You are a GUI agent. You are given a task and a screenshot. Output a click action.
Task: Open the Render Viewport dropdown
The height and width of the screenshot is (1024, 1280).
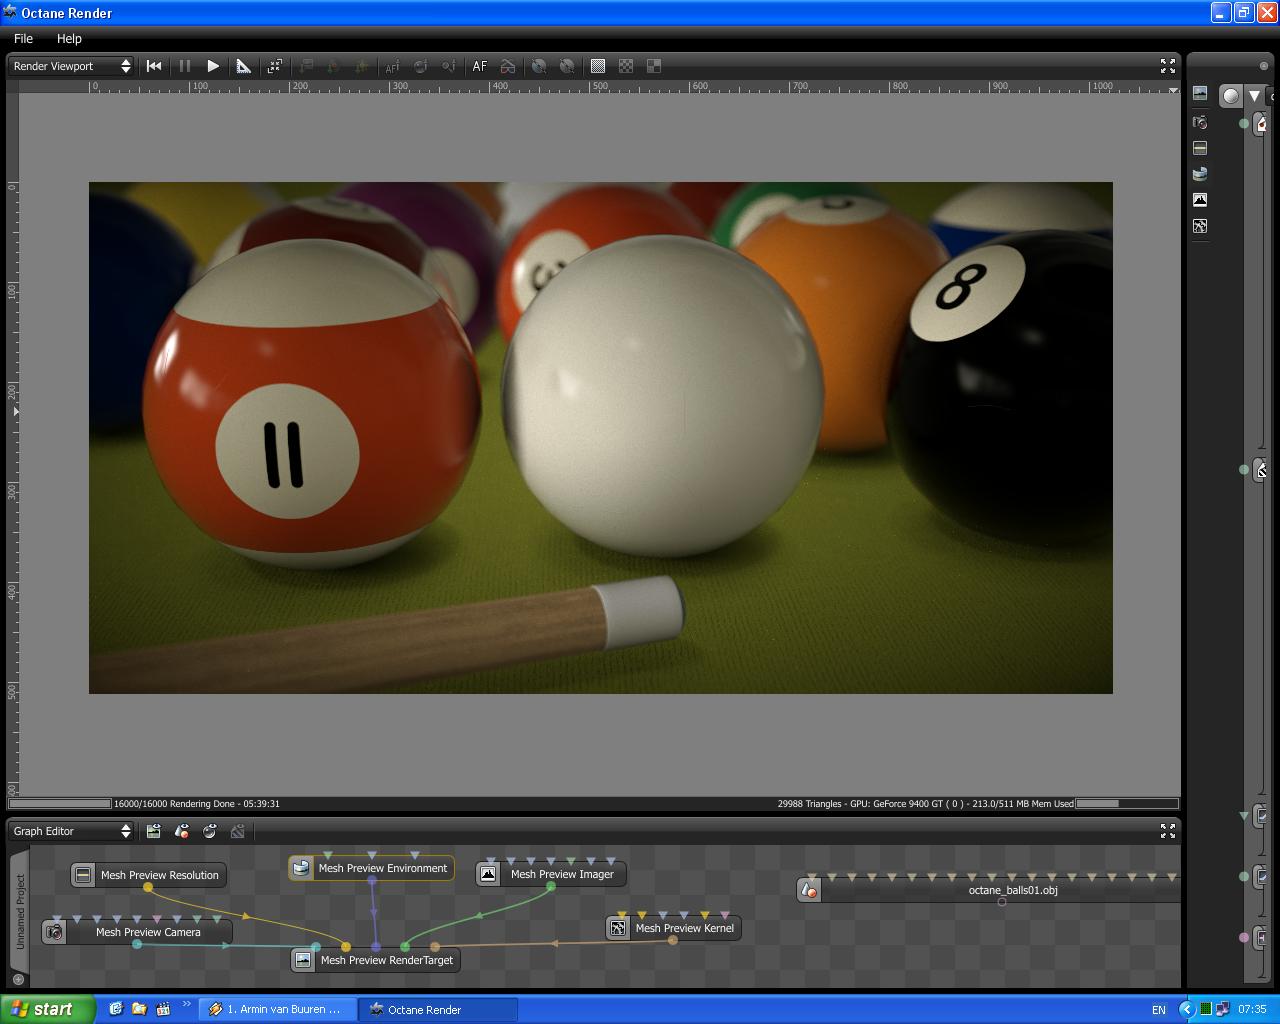(71, 66)
